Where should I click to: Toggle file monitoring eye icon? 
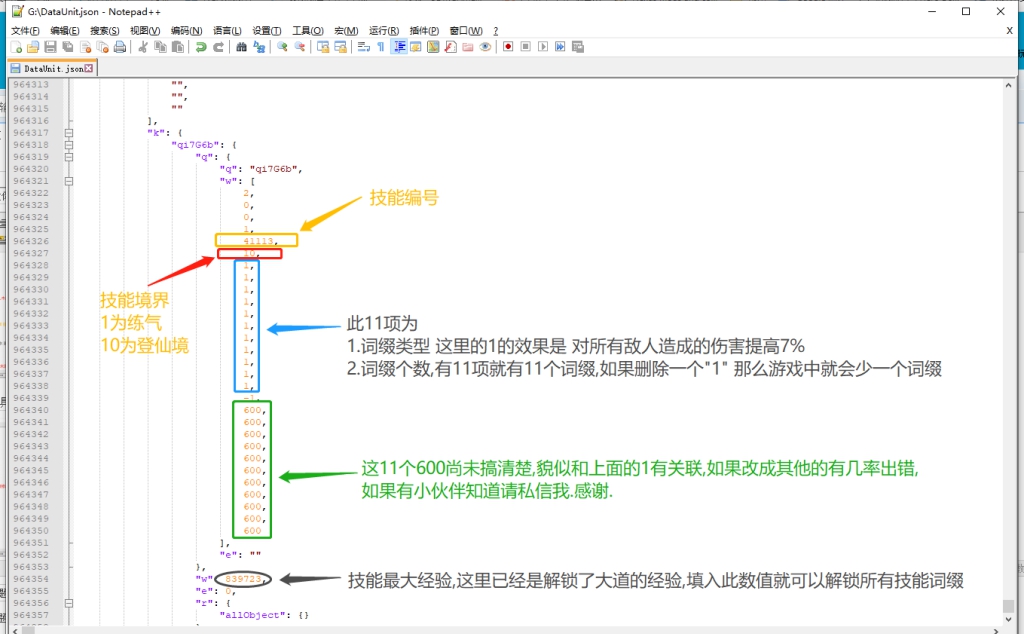pos(485,47)
